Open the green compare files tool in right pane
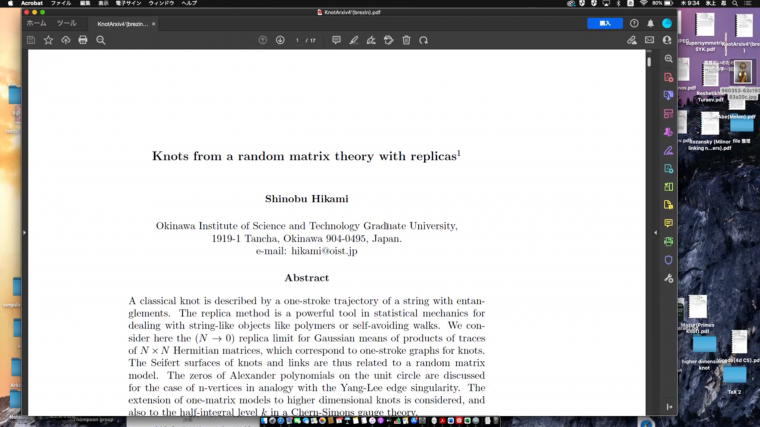This screenshot has height=427, width=760. point(668,187)
